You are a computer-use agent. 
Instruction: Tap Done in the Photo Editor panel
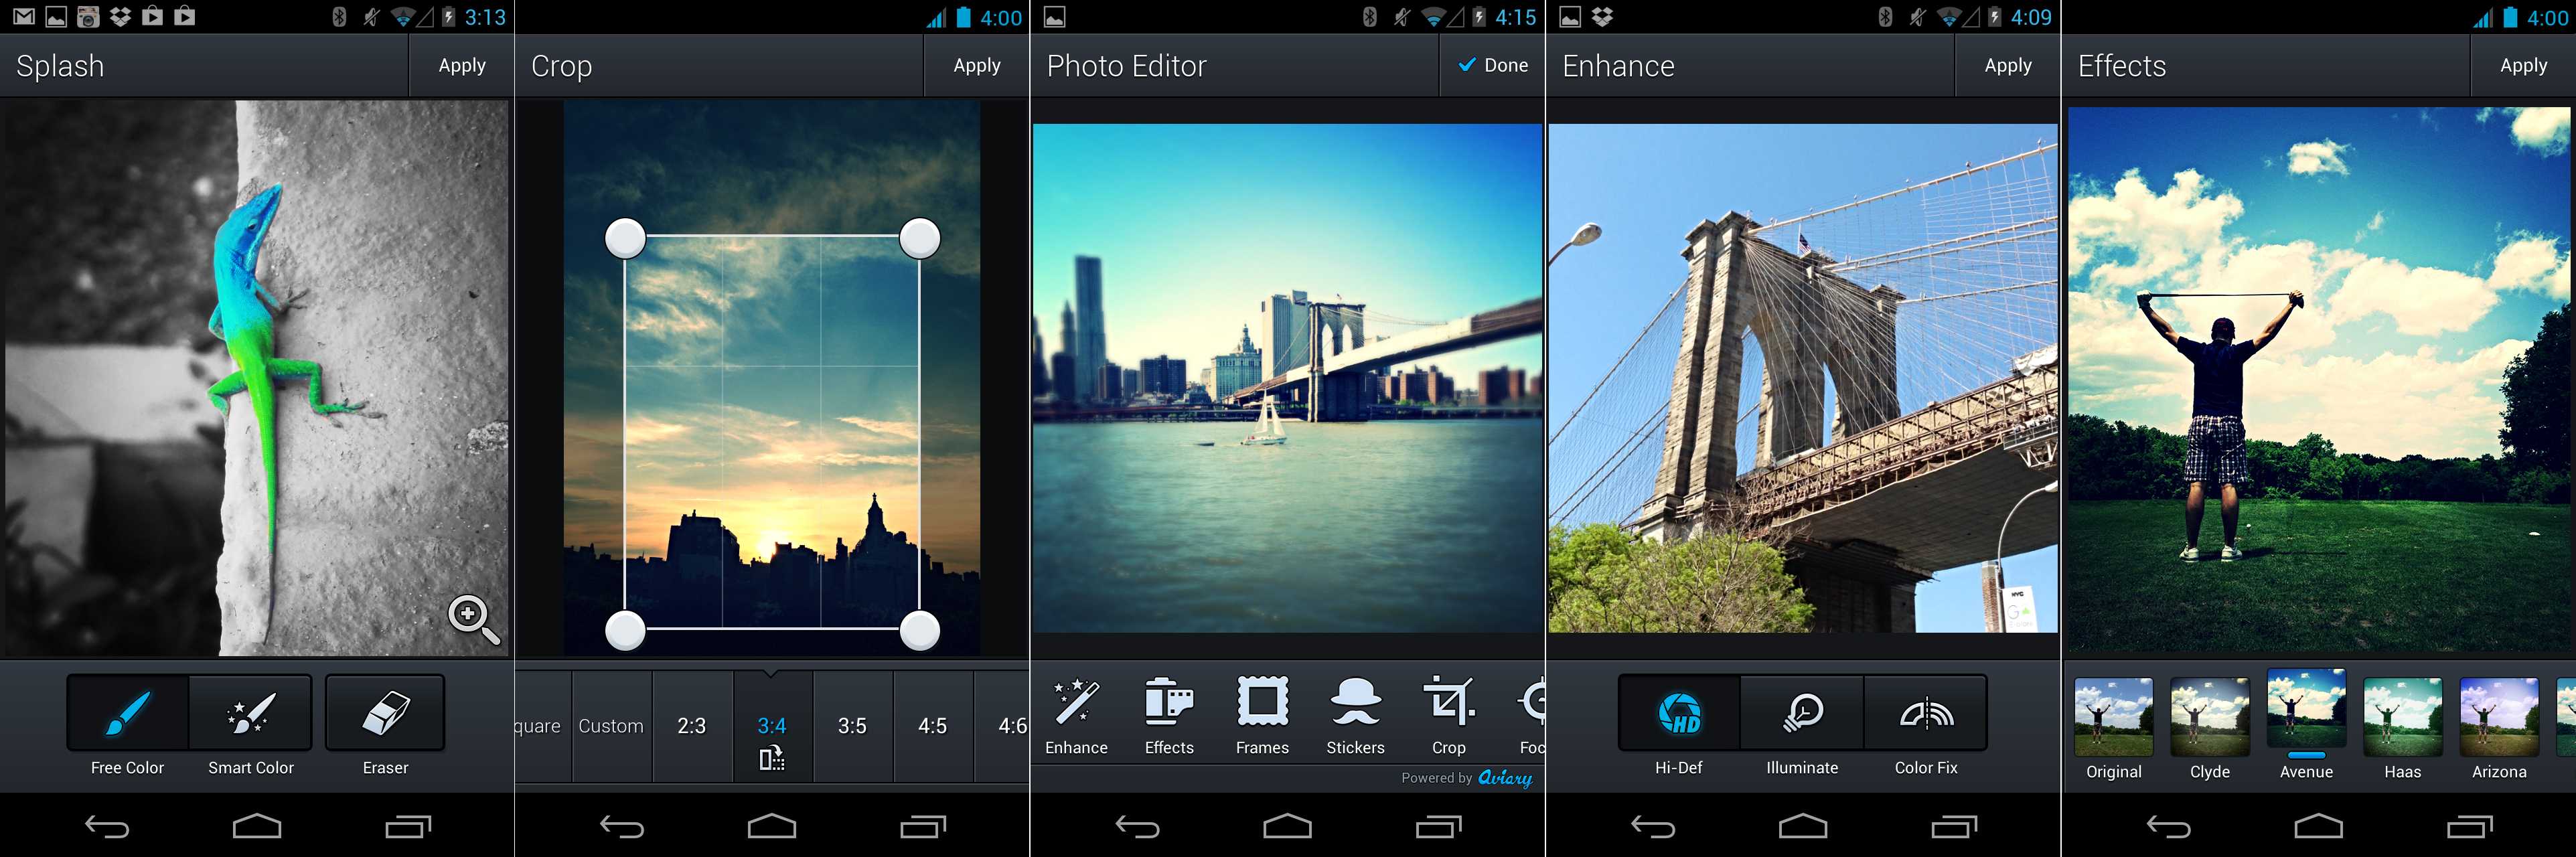1487,66
